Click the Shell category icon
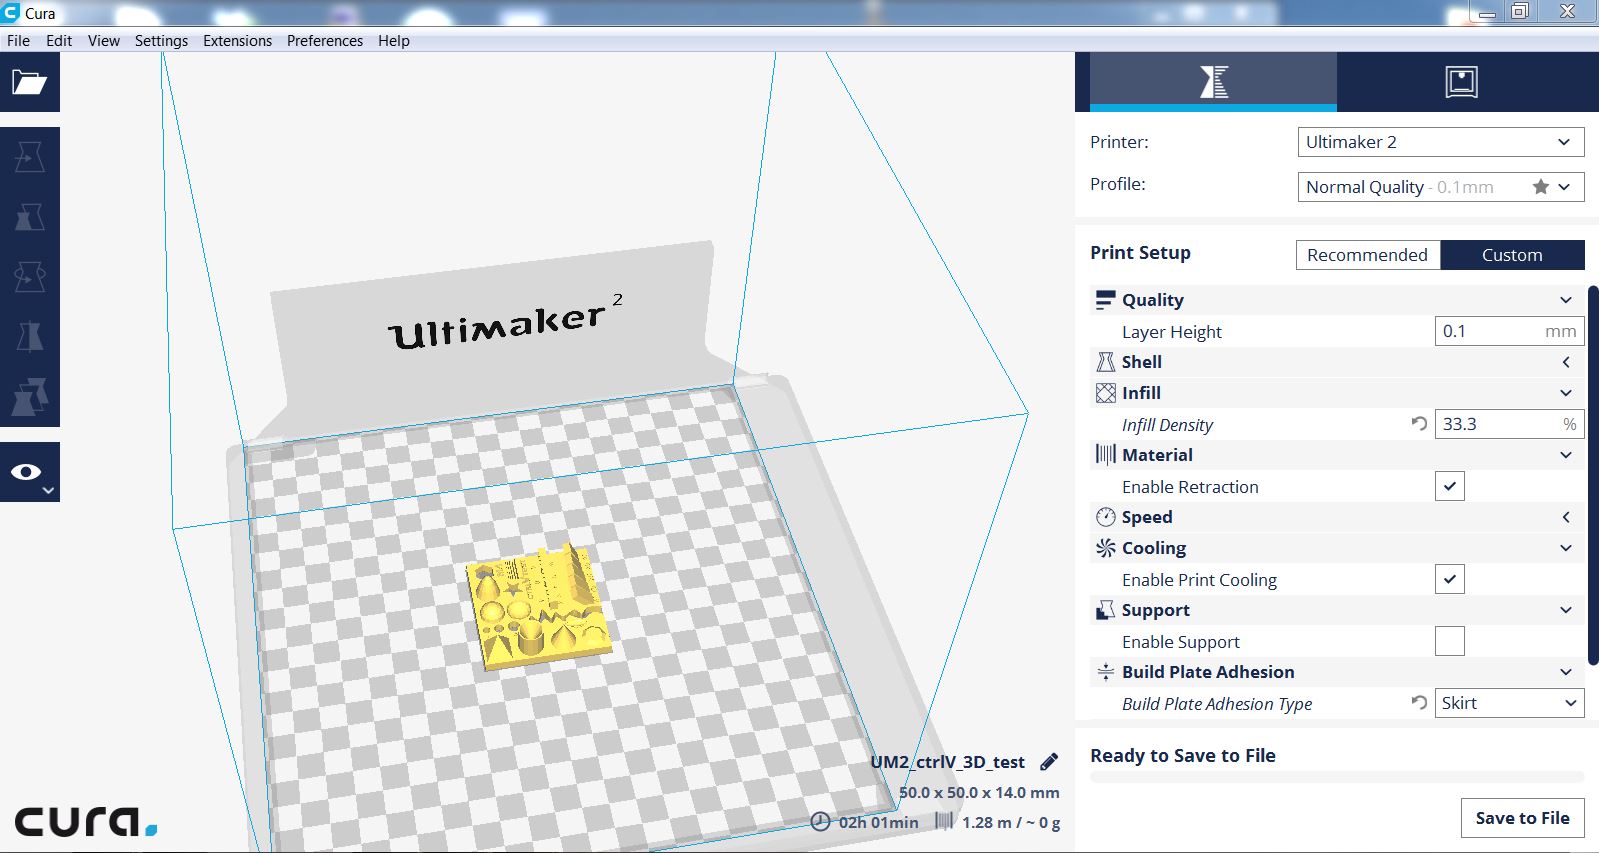This screenshot has width=1599, height=853. [1105, 362]
